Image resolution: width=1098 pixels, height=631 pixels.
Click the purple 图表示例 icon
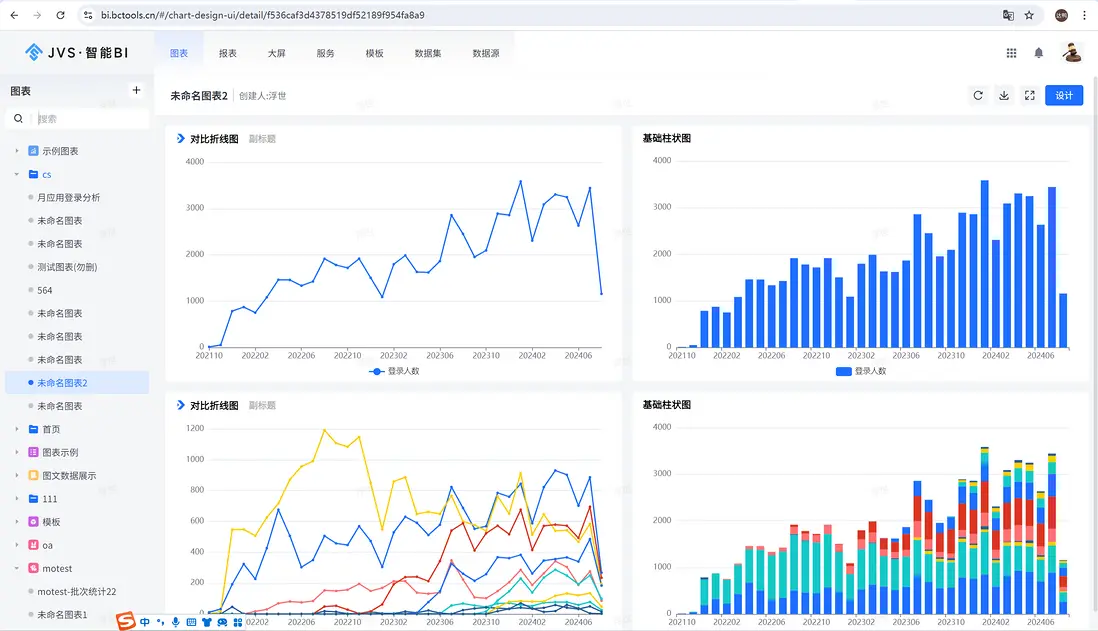(x=33, y=452)
